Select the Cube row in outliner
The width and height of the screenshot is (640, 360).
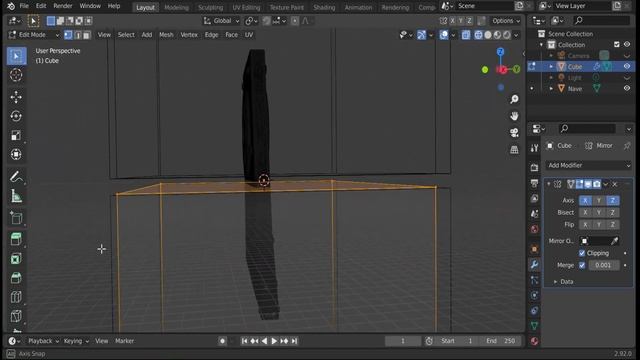(x=581, y=66)
